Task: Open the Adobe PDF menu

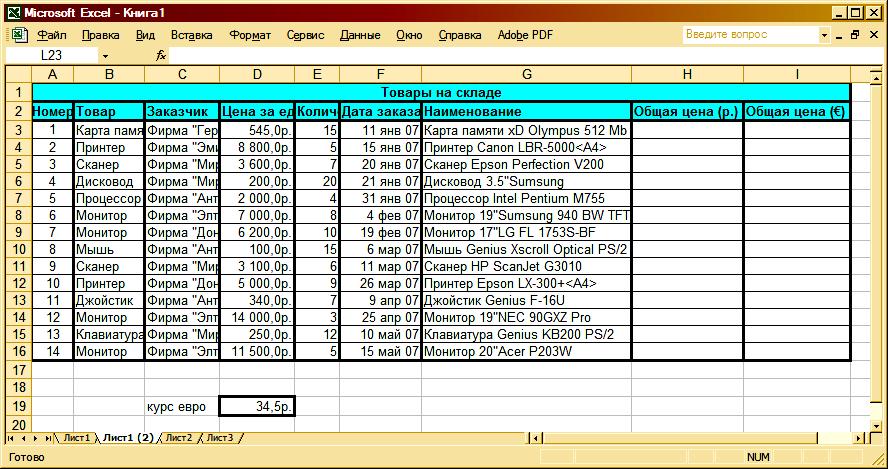Action: (525, 35)
